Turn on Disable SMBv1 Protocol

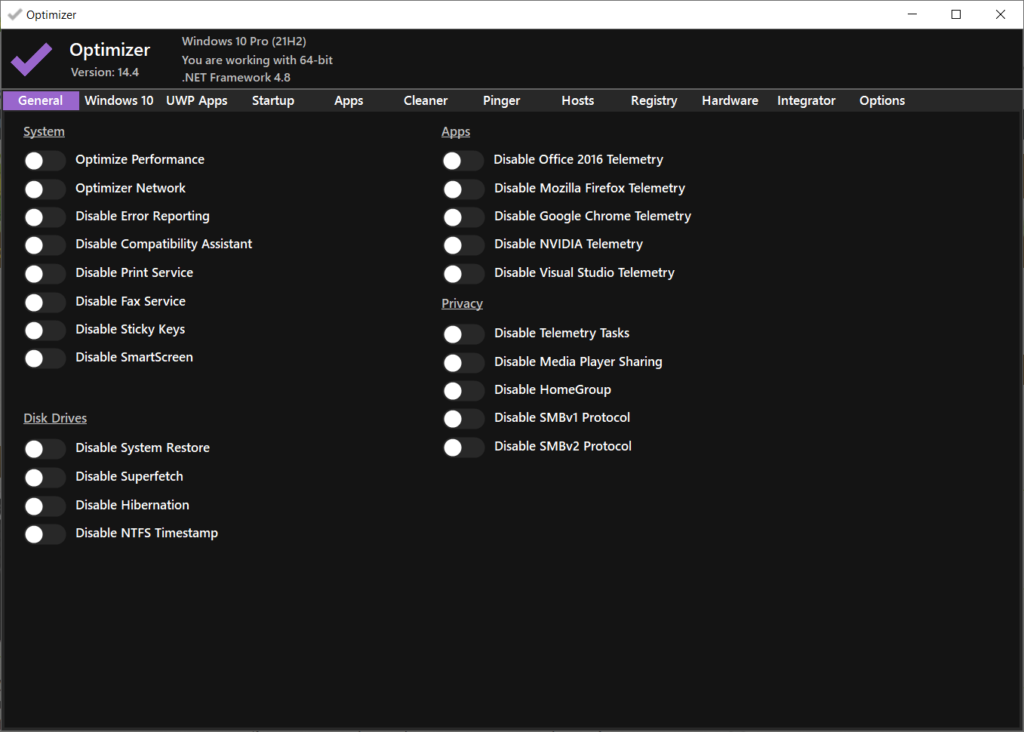point(463,419)
